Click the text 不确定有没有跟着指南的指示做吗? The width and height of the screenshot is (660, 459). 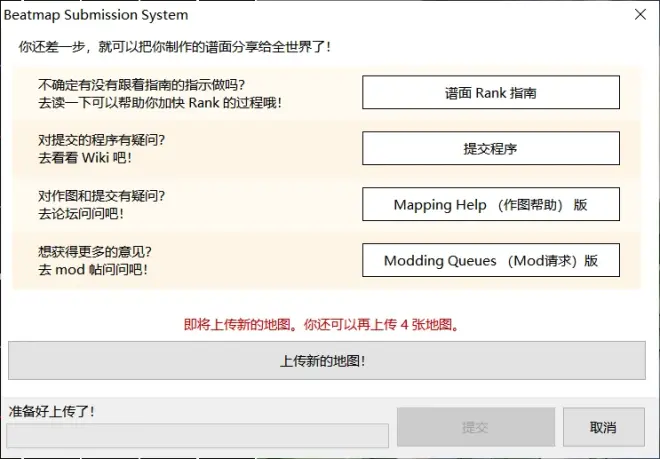141,85
